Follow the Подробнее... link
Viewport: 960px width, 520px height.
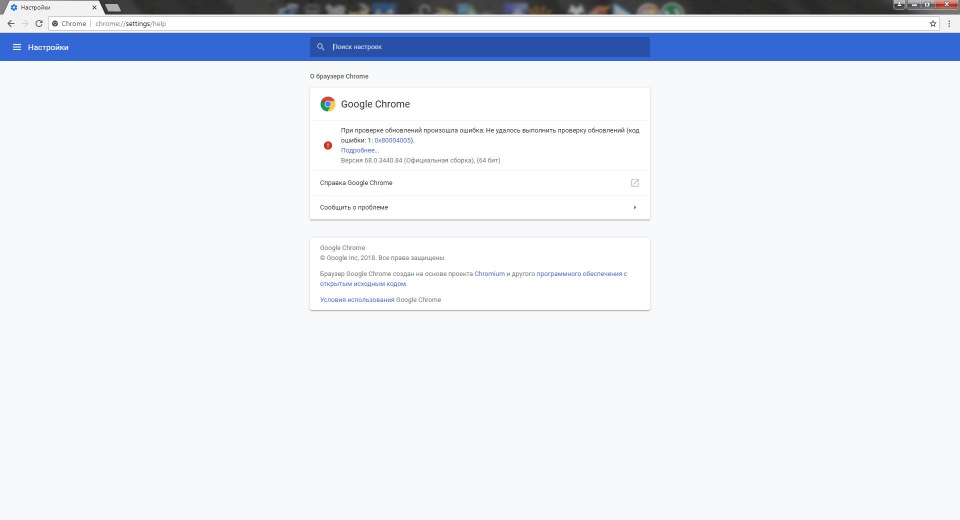tap(359, 150)
